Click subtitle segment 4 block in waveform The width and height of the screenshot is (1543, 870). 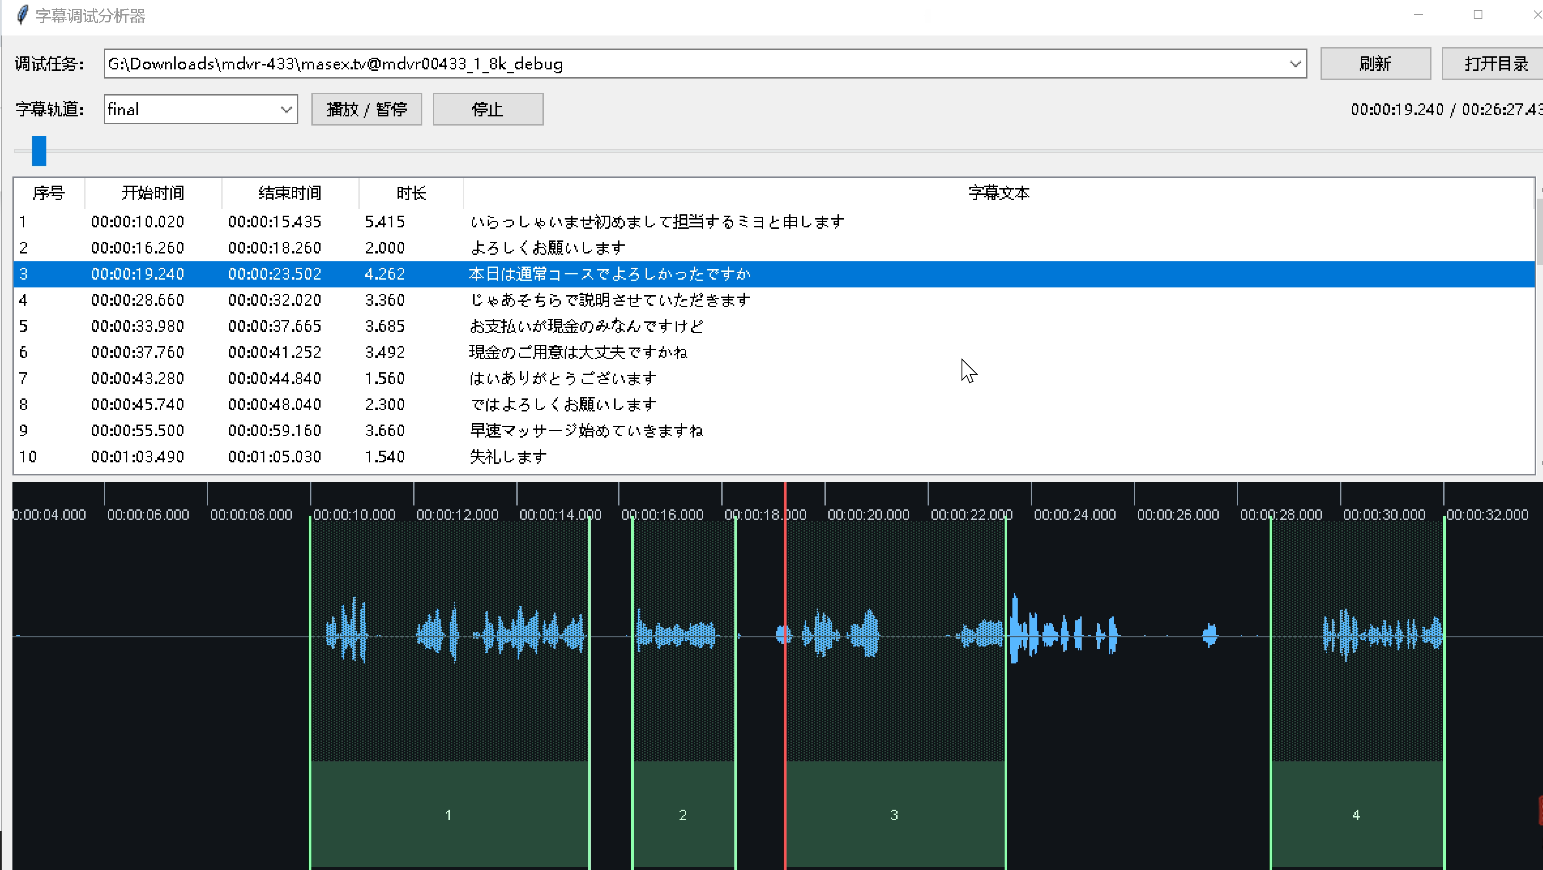tap(1357, 815)
